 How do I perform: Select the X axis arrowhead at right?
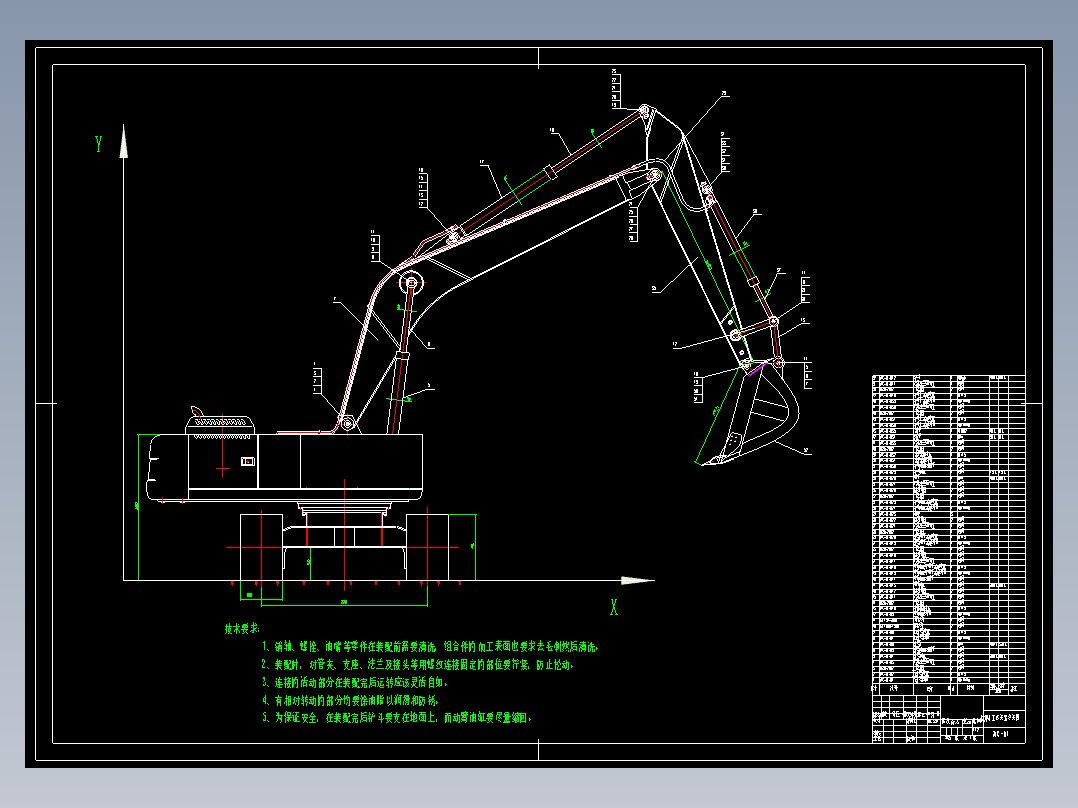637,580
